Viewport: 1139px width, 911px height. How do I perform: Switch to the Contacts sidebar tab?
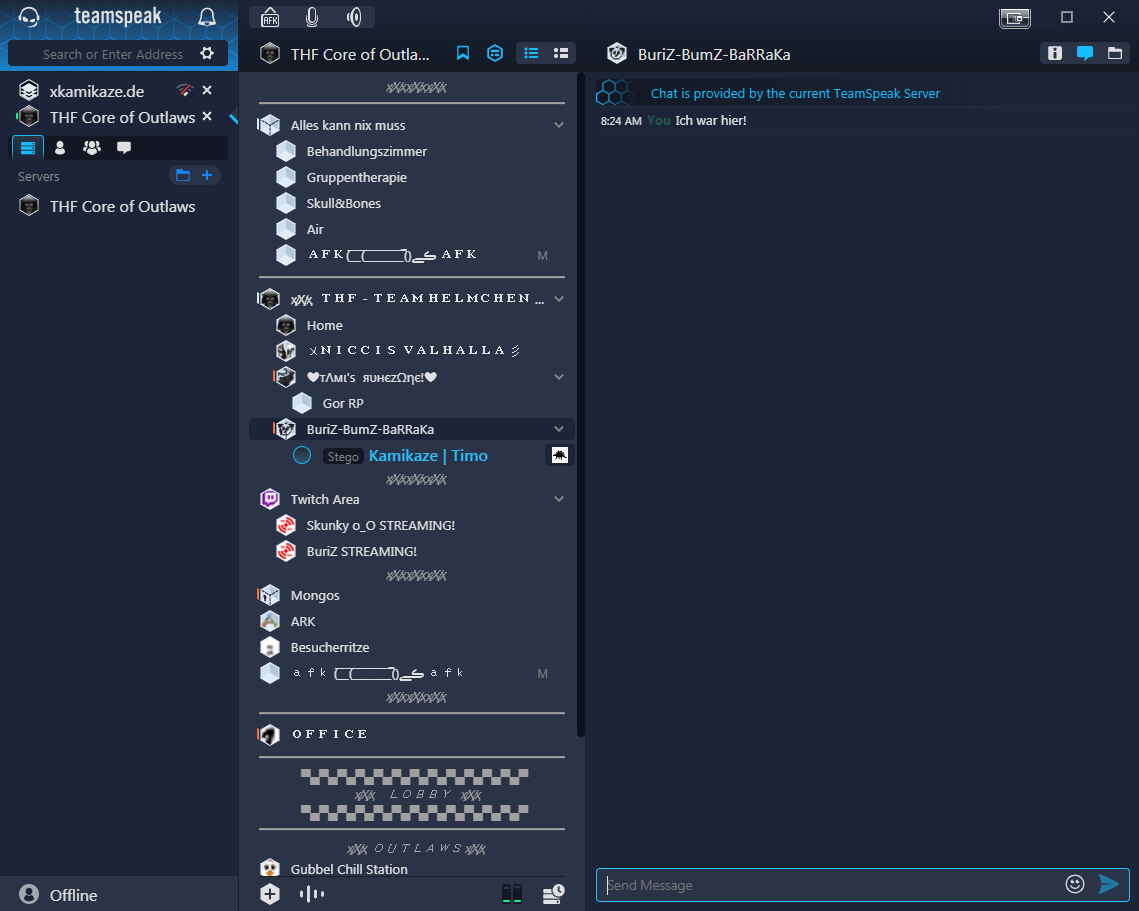click(60, 147)
